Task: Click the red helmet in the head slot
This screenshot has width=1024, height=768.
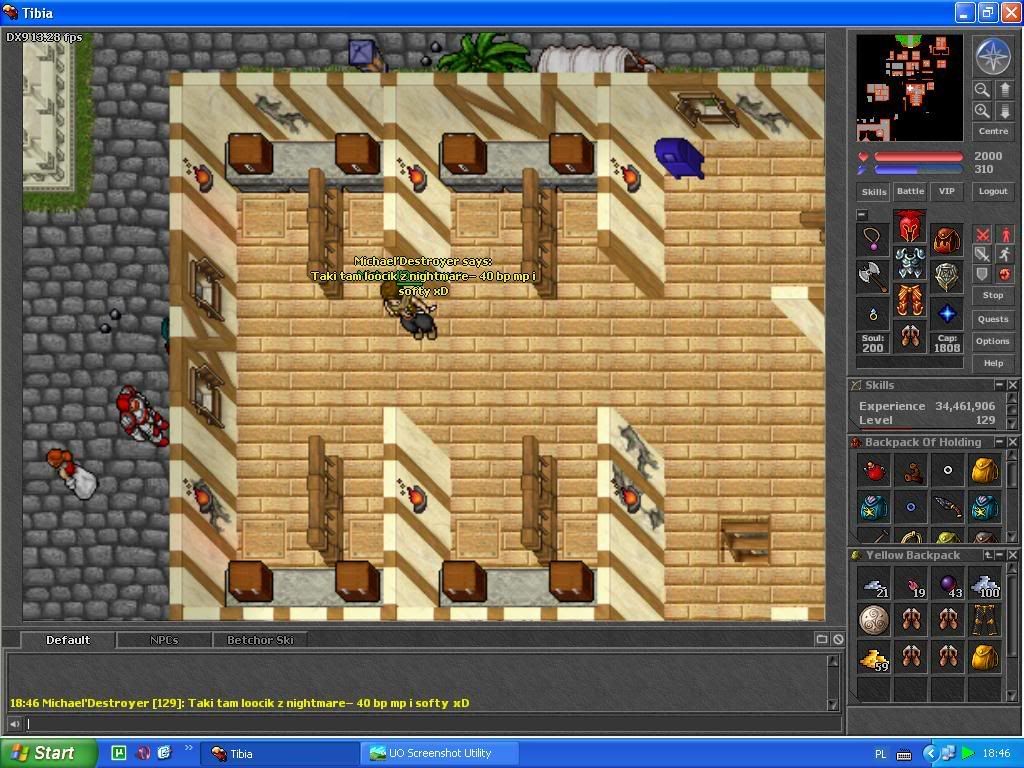Action: tap(910, 226)
